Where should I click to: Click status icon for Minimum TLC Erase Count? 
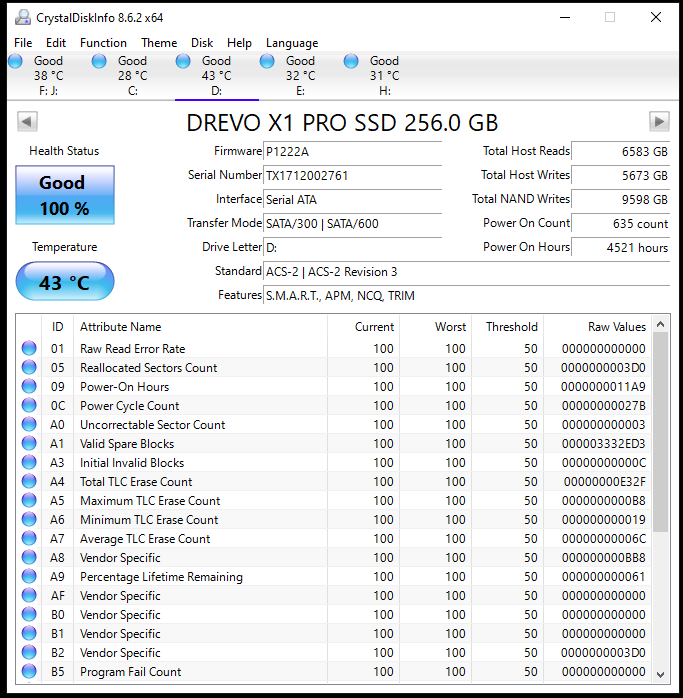point(29,519)
